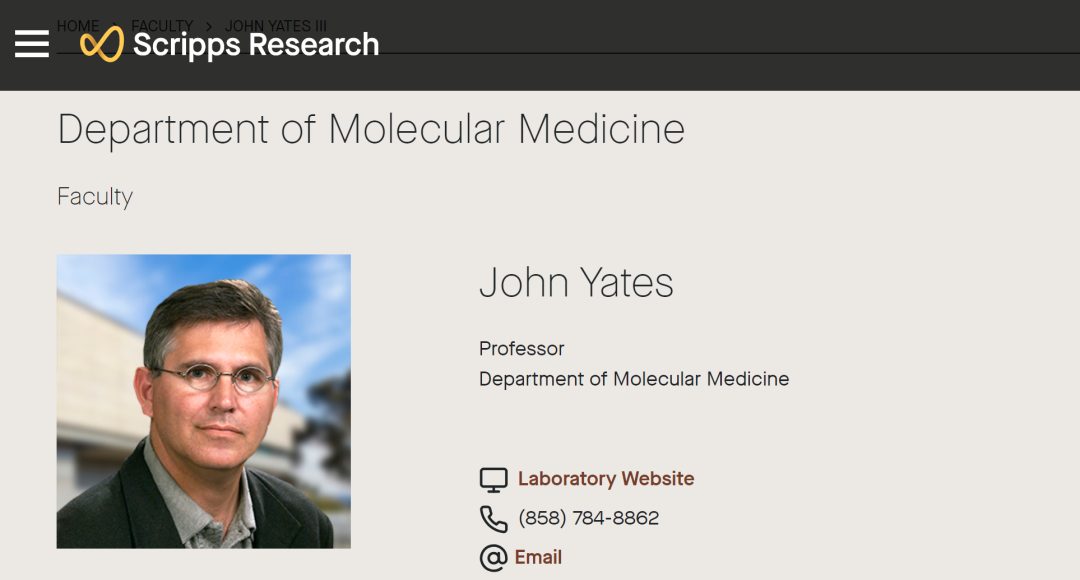Click the Faculty subheading

[x=95, y=197]
